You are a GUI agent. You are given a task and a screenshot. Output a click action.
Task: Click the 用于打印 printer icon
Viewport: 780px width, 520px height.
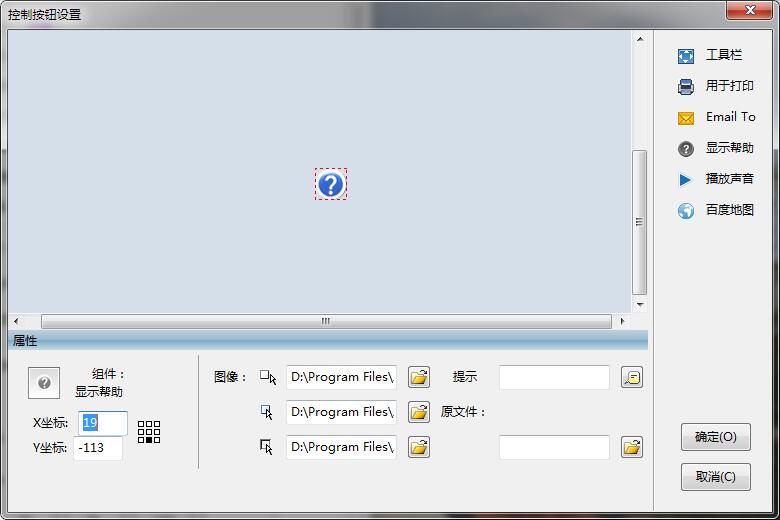click(686, 87)
